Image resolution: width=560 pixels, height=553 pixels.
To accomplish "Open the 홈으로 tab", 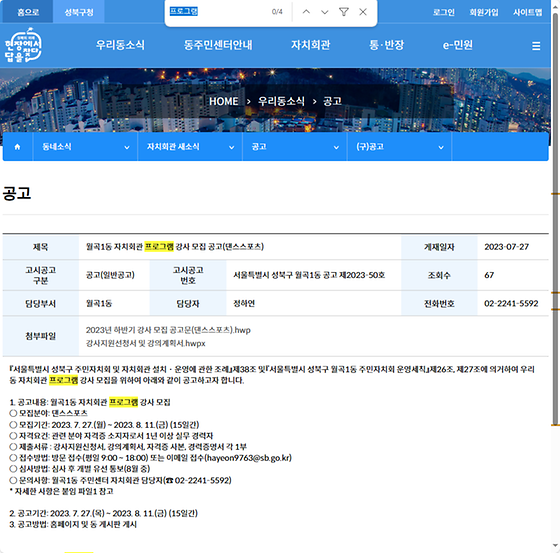I will click(28, 12).
